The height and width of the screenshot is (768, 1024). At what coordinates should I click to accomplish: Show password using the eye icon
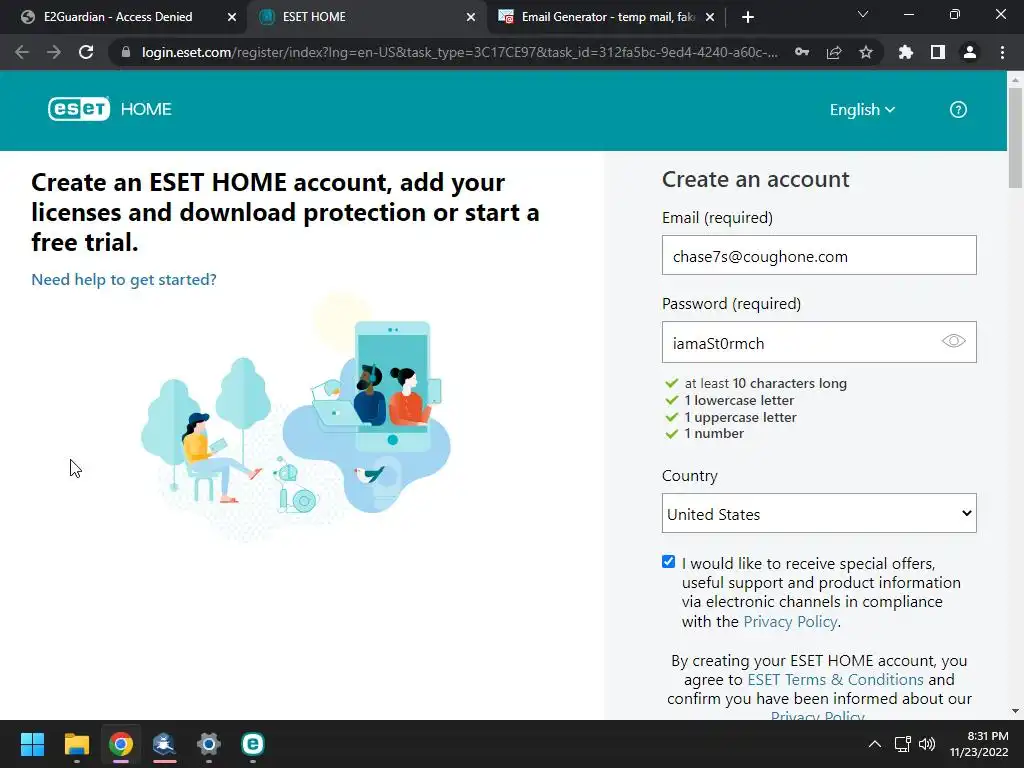[953, 341]
